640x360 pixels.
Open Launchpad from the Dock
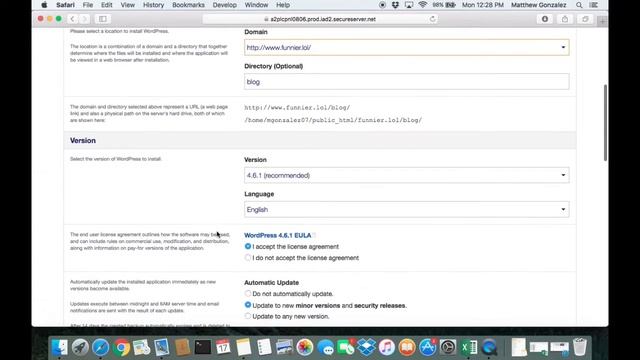(80, 347)
